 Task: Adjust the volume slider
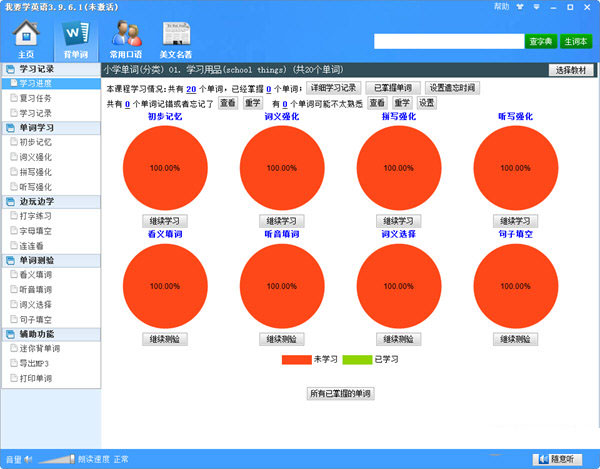tap(56, 459)
